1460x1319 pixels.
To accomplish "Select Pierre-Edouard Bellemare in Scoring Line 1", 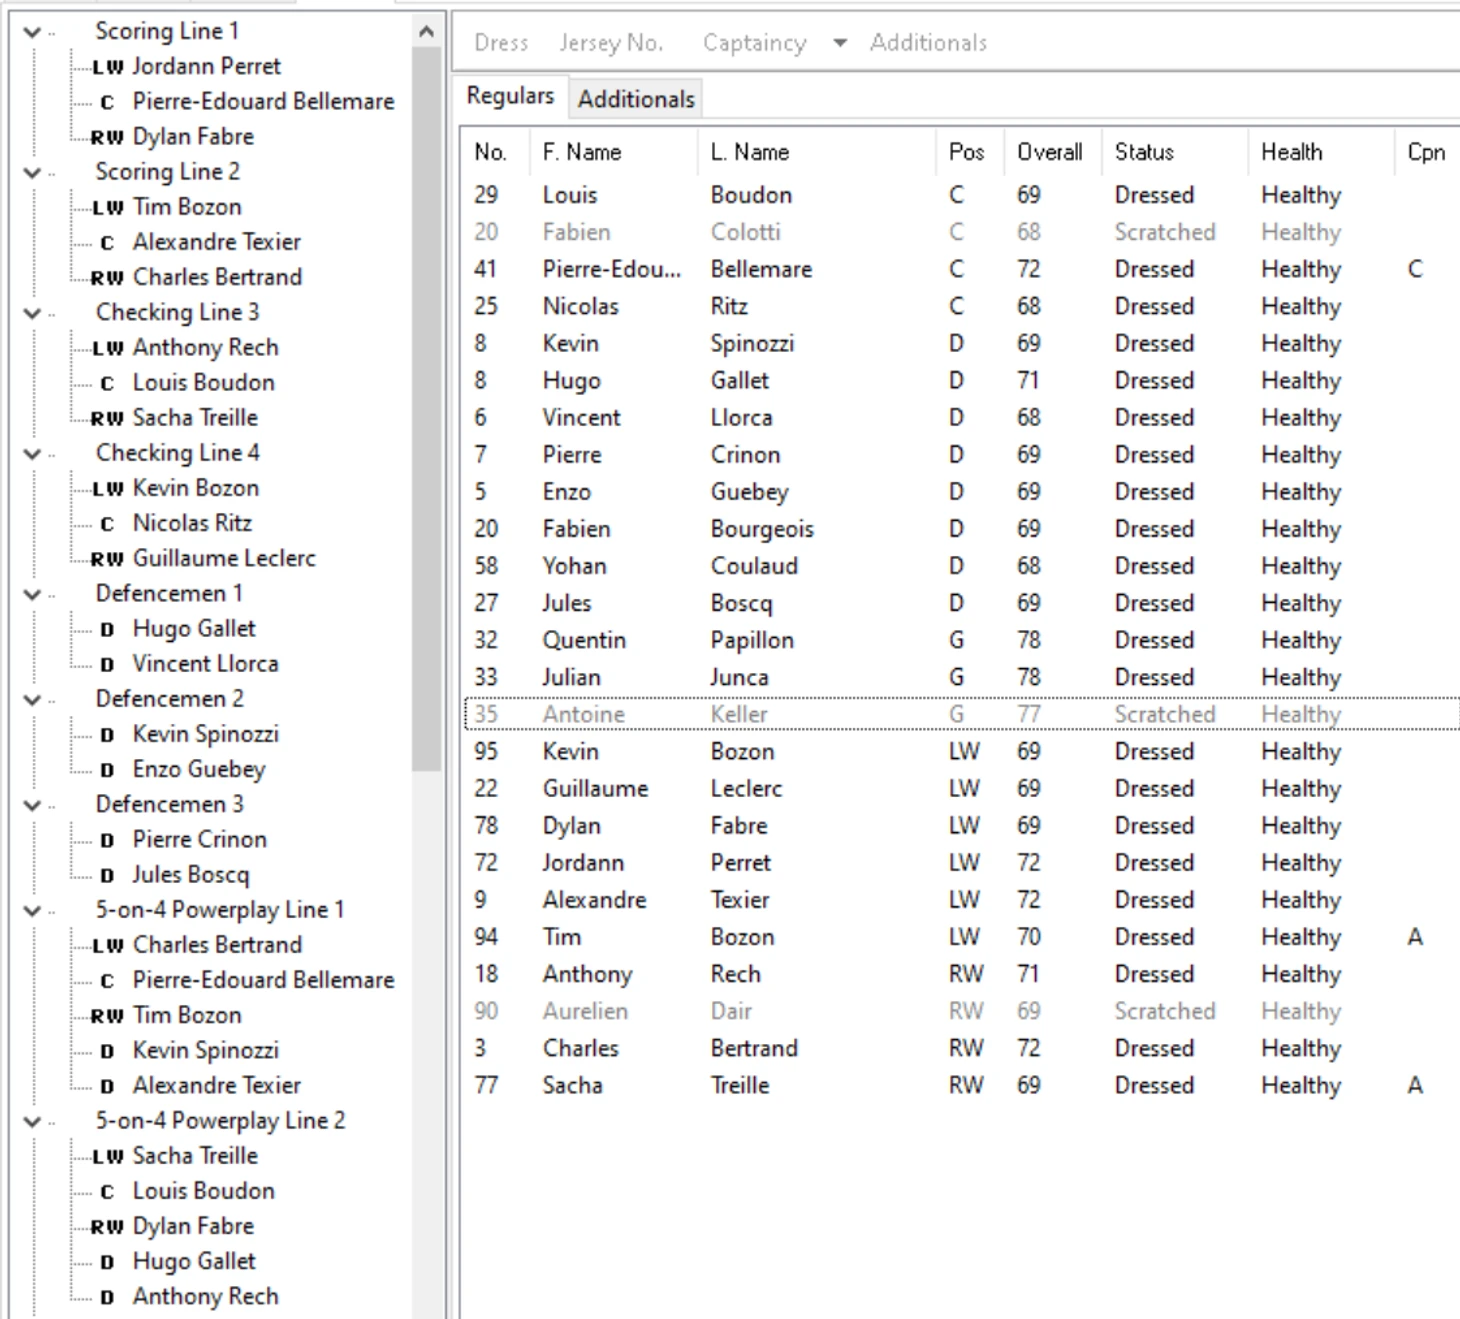I will tap(263, 102).
